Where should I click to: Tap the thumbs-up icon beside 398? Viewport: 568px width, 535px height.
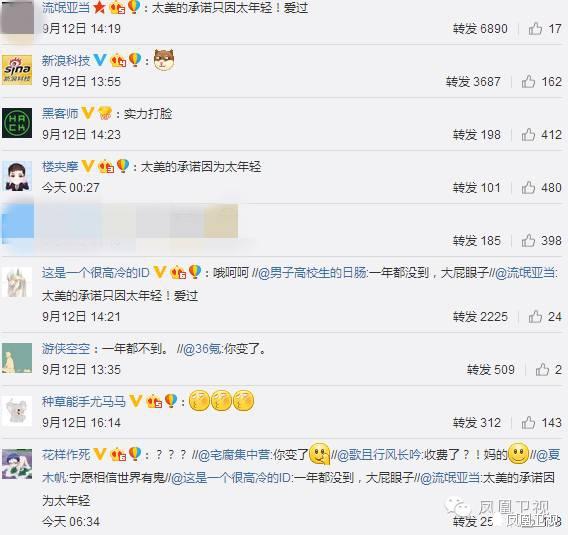[x=529, y=240]
